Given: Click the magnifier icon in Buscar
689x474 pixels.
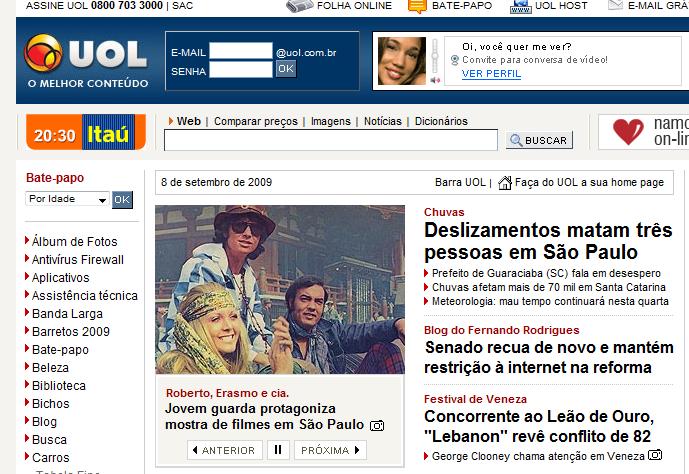Looking at the screenshot, I should pyautogui.click(x=515, y=140).
